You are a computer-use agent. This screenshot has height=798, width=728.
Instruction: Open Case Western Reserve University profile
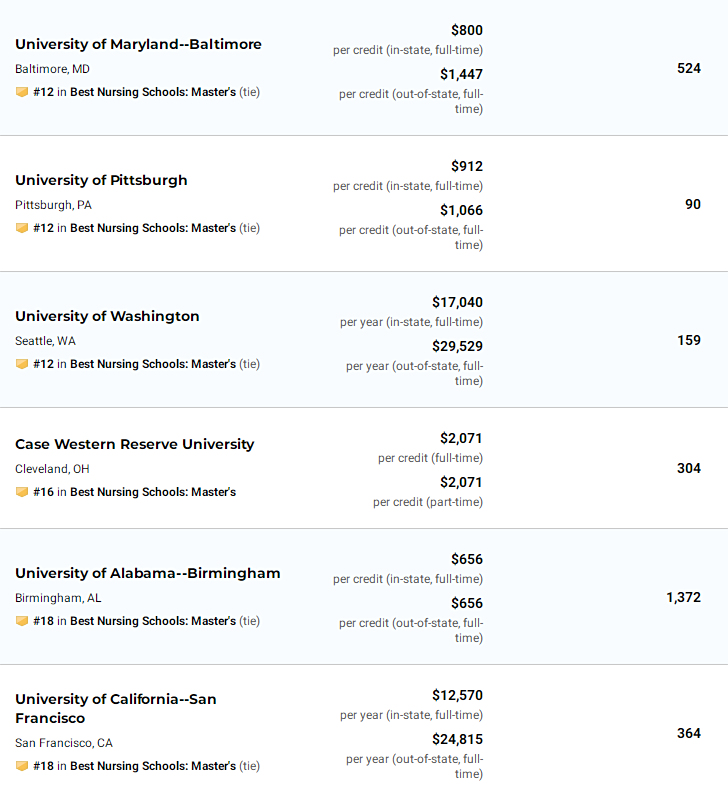point(134,444)
